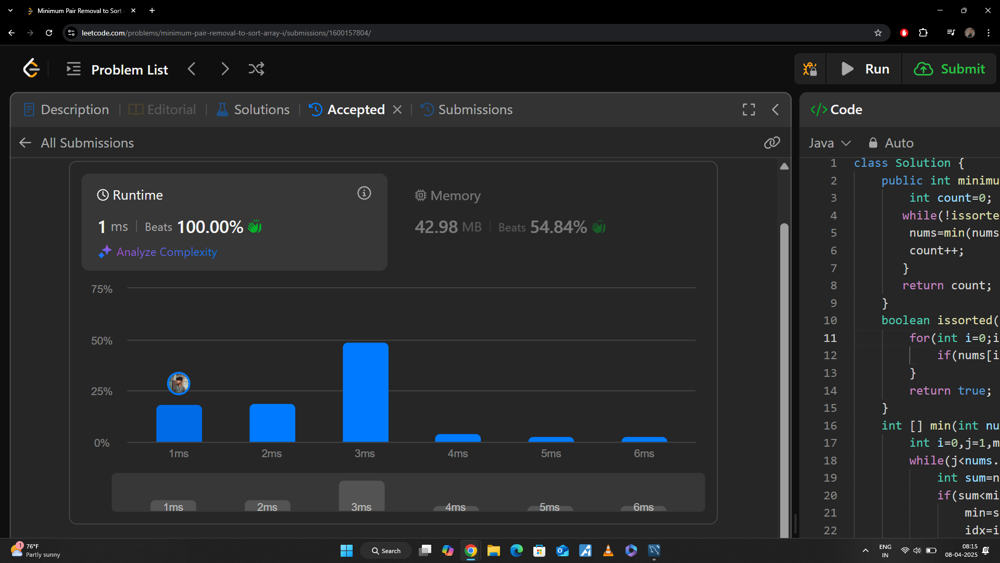The height and width of the screenshot is (563, 1000).
Task: Open the browser extensions puzzle icon
Action: 923,33
